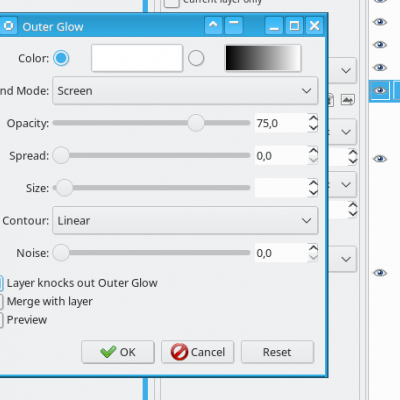The width and height of the screenshot is (400, 400).
Task: Click Reset to restore default values
Action: (x=277, y=352)
